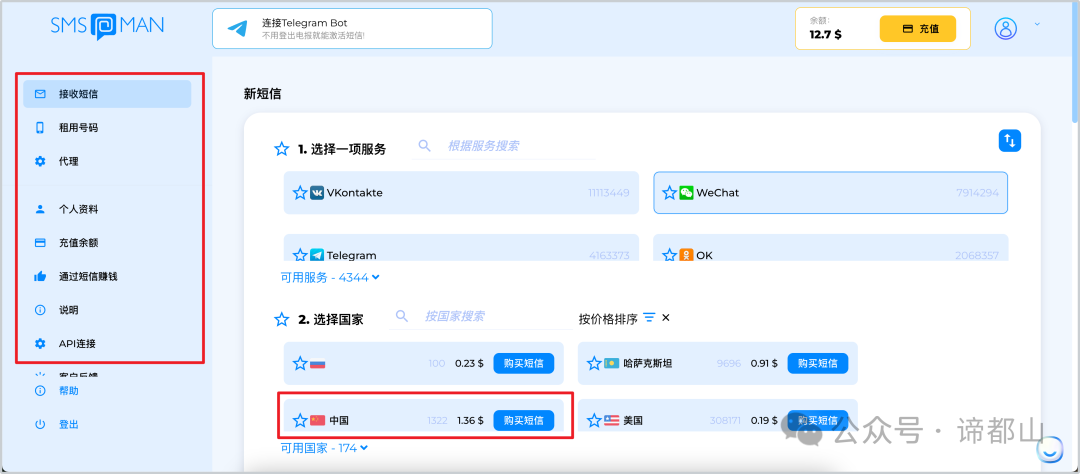
Task: Select 充值余额 in the sidebar
Action: pyautogui.click(x=78, y=243)
